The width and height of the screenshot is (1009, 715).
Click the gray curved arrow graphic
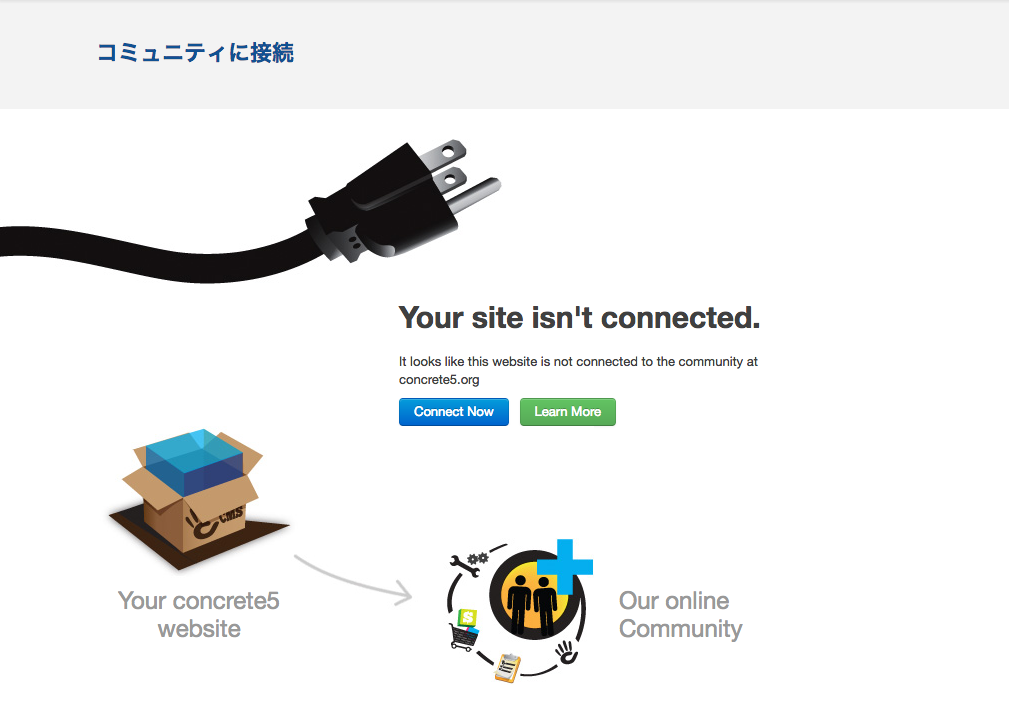pos(354,579)
